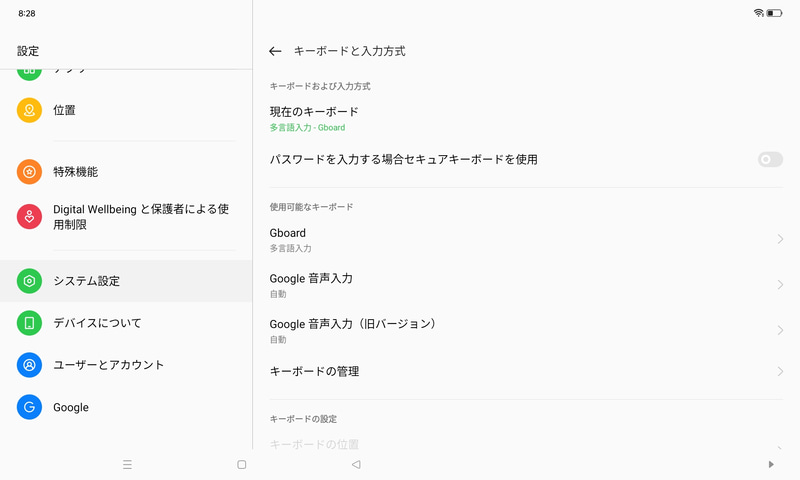Open ユーザーとアカウント settings entry

pyautogui.click(x=126, y=365)
